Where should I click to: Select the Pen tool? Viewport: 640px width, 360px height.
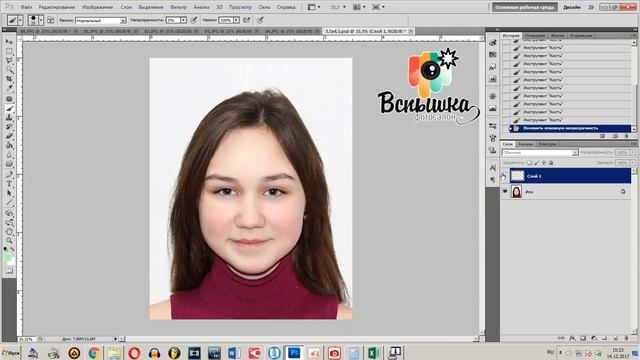(9, 175)
